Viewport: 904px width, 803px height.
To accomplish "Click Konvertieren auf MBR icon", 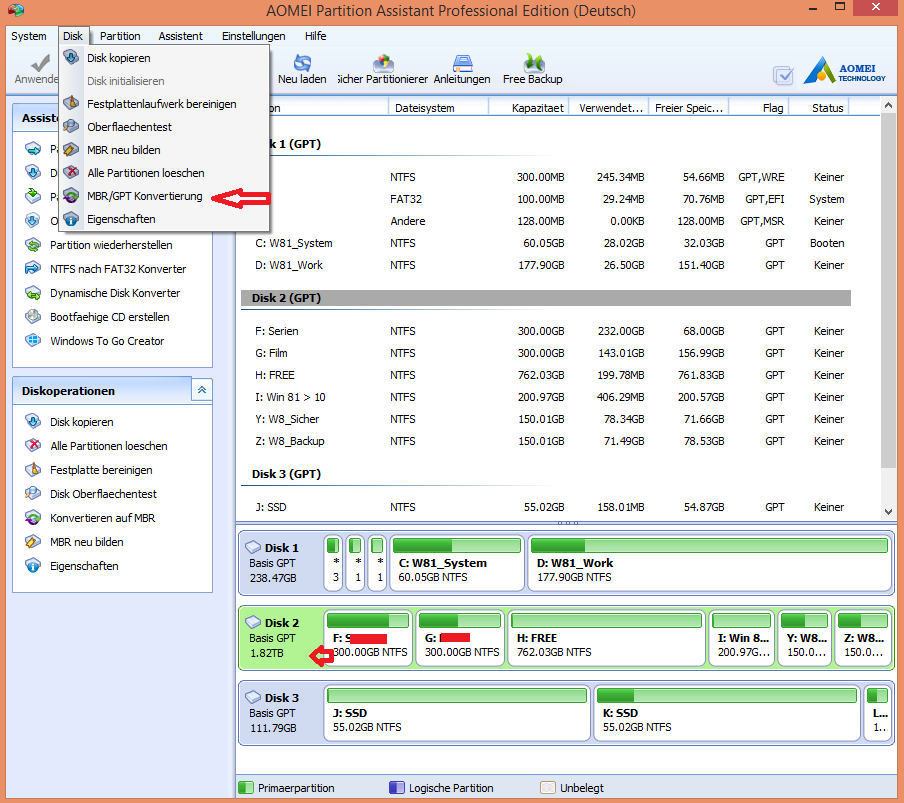I will tap(33, 518).
